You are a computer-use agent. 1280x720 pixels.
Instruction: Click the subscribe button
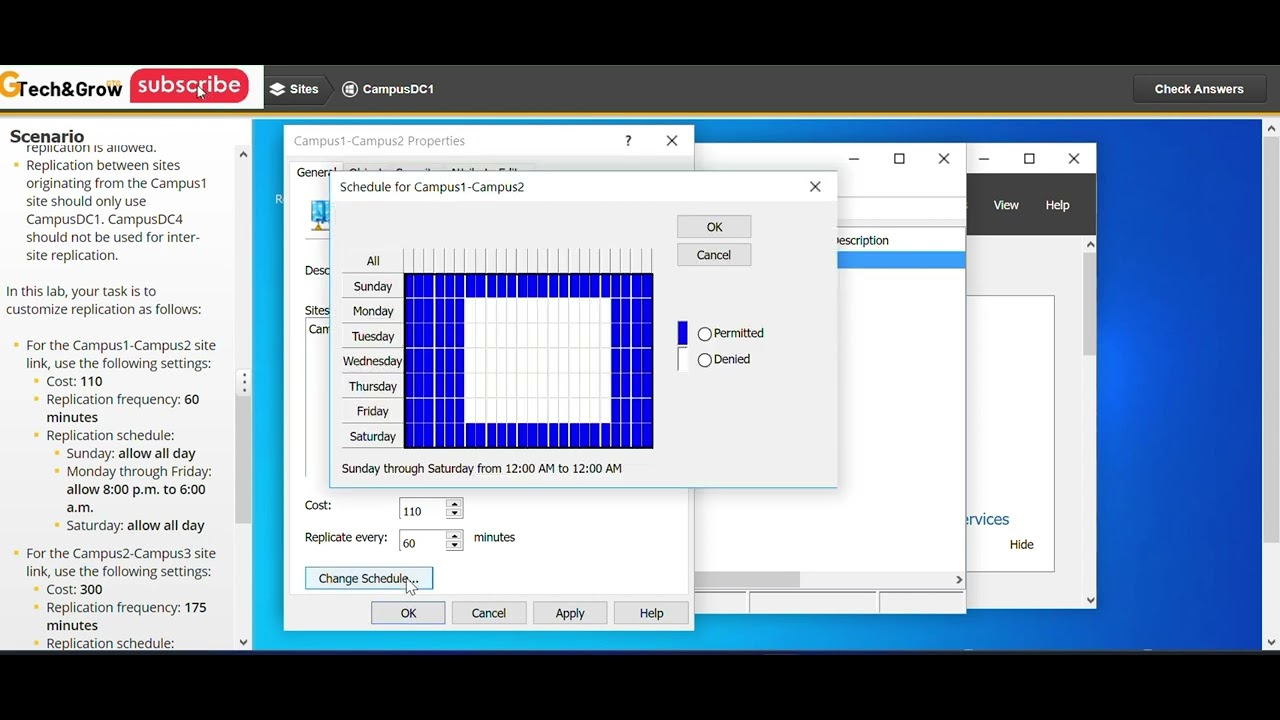(189, 86)
